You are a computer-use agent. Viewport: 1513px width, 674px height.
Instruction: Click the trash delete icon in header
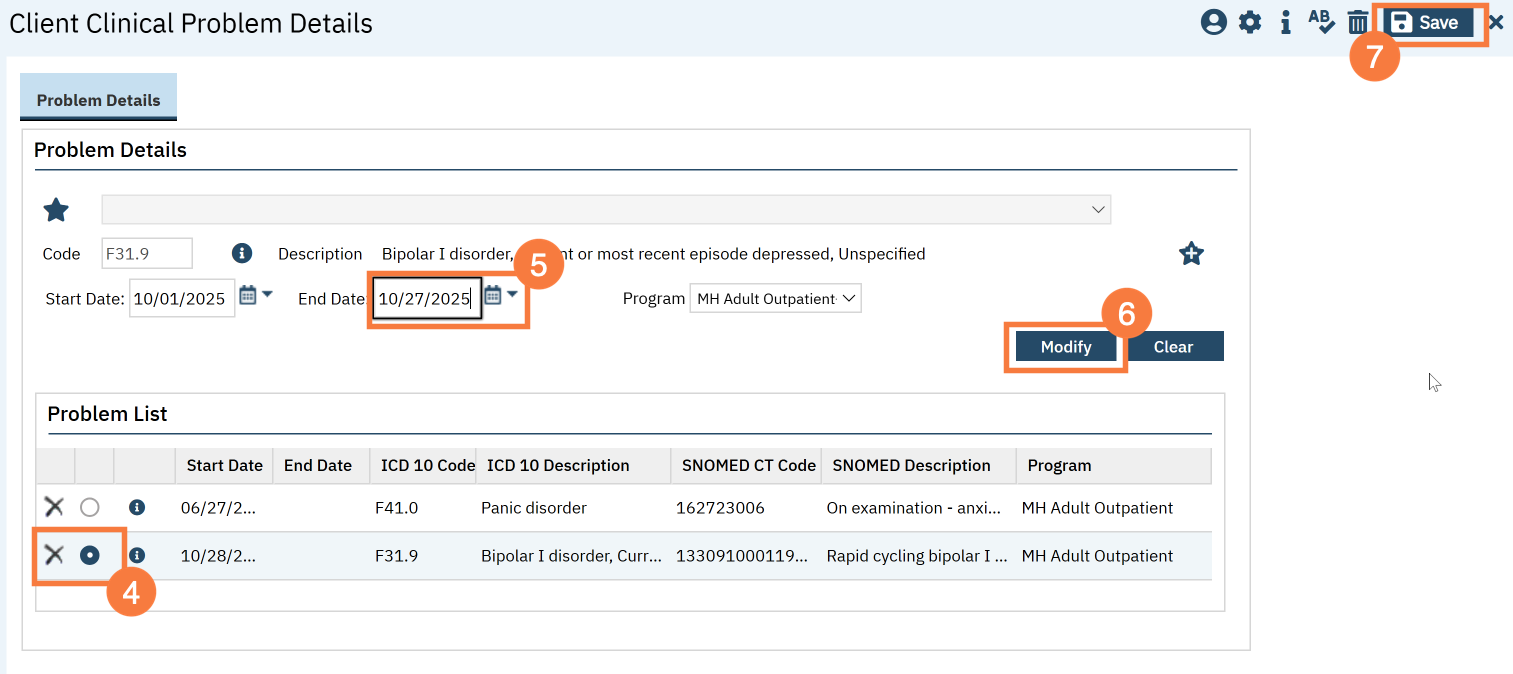coord(1357,22)
